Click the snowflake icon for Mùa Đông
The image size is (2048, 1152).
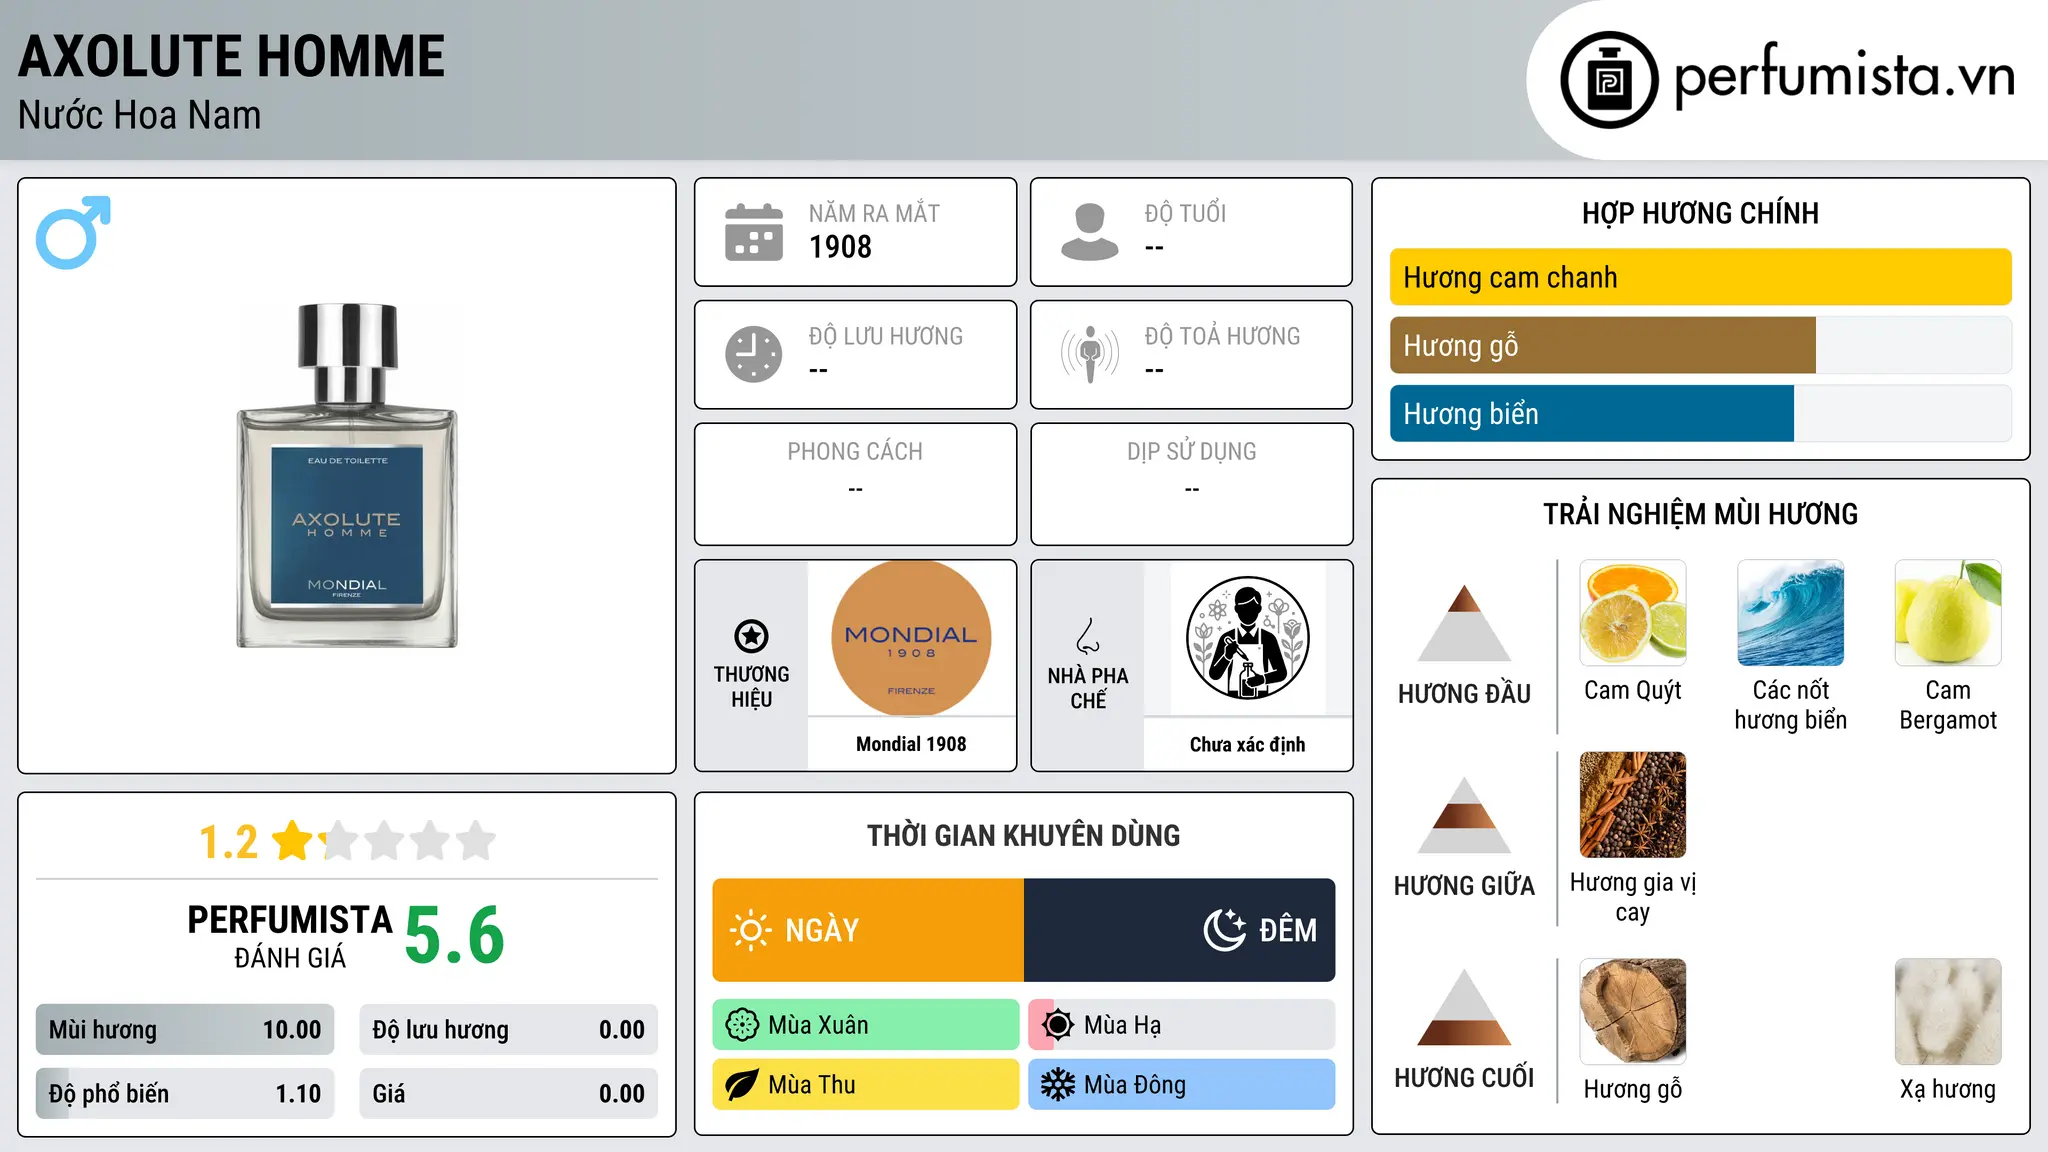(x=1057, y=1085)
